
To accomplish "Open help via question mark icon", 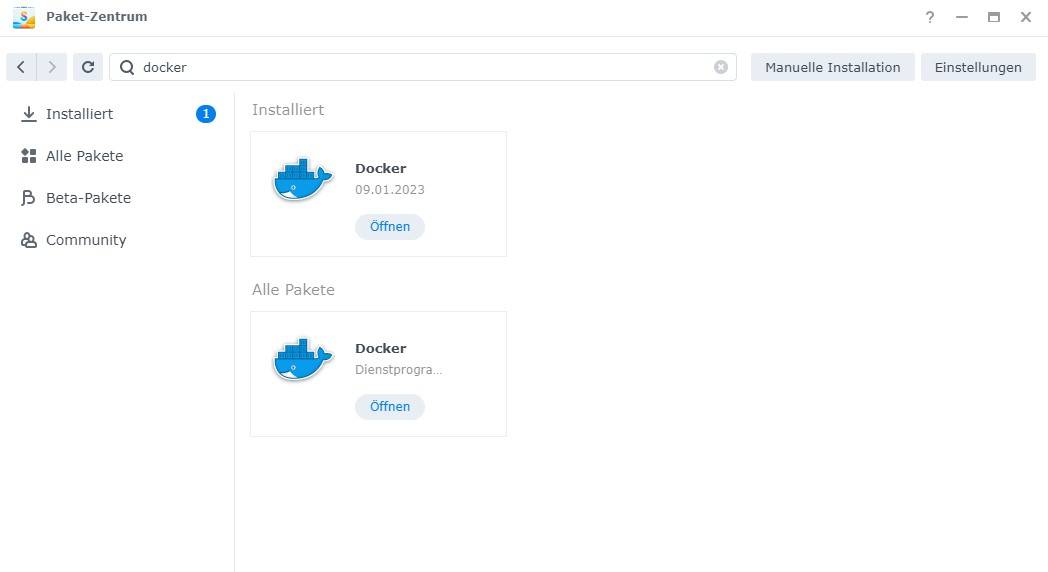I will 930,17.
